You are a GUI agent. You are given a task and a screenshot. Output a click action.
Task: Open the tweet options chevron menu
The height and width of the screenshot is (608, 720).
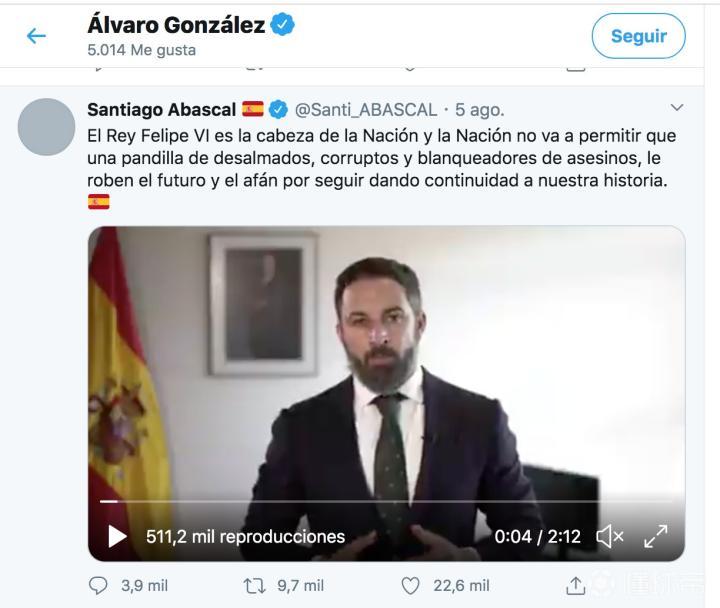point(676,108)
